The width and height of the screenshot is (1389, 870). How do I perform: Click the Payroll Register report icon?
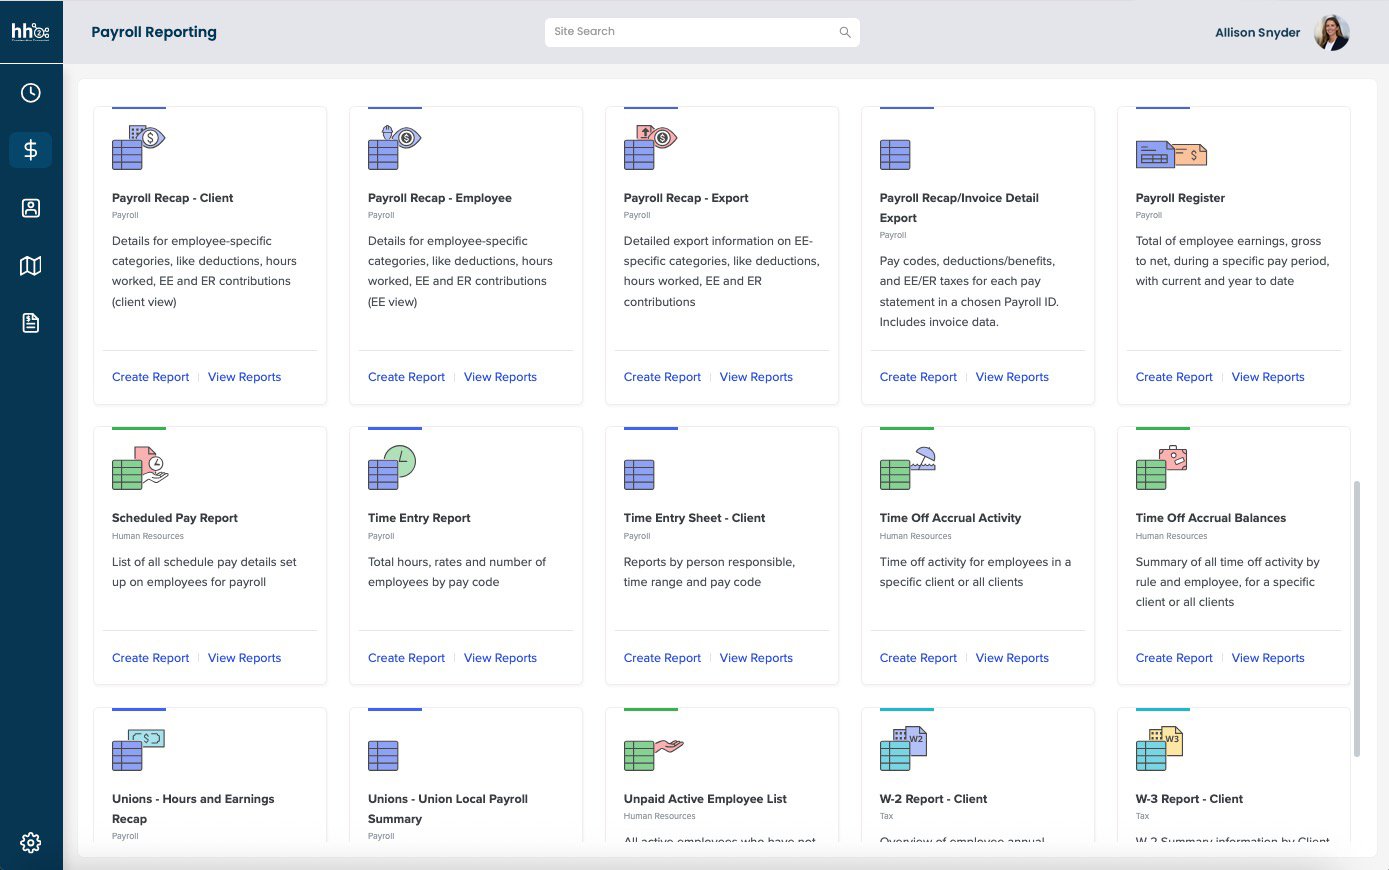coord(1171,154)
